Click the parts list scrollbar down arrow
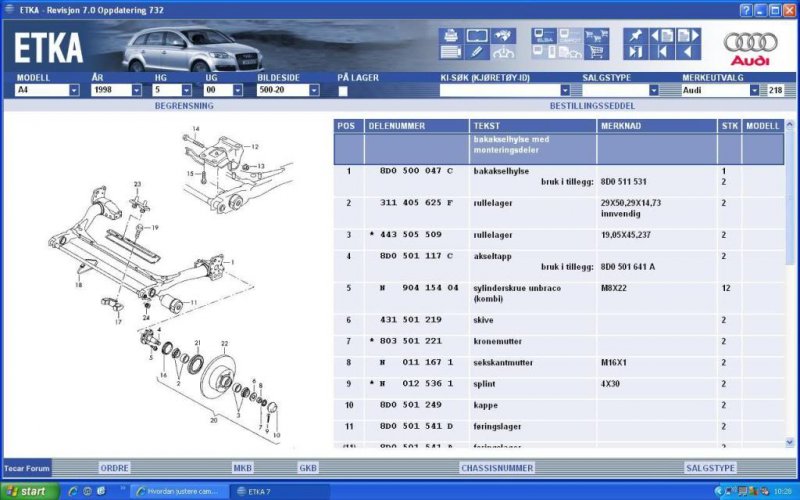This screenshot has height=500, width=800. click(791, 441)
